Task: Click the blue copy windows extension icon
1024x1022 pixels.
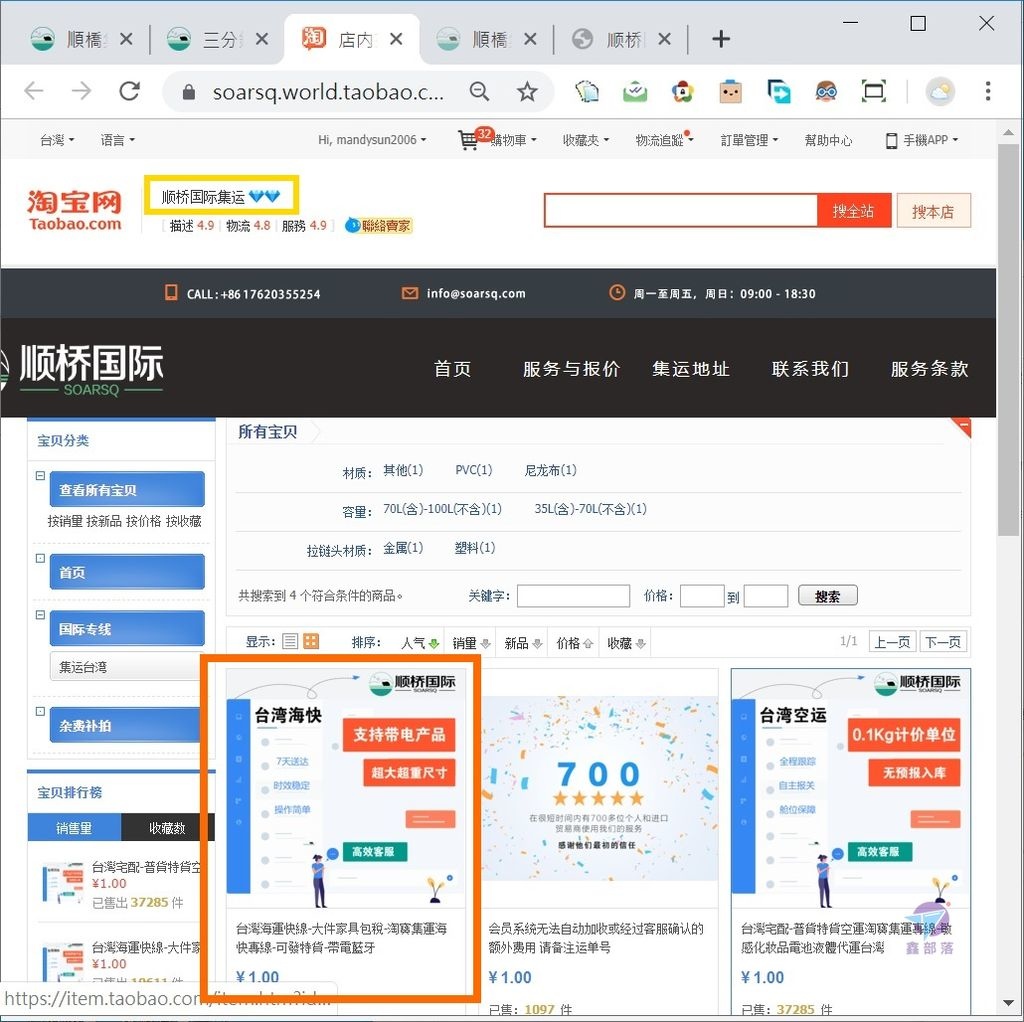Action: coord(778,91)
